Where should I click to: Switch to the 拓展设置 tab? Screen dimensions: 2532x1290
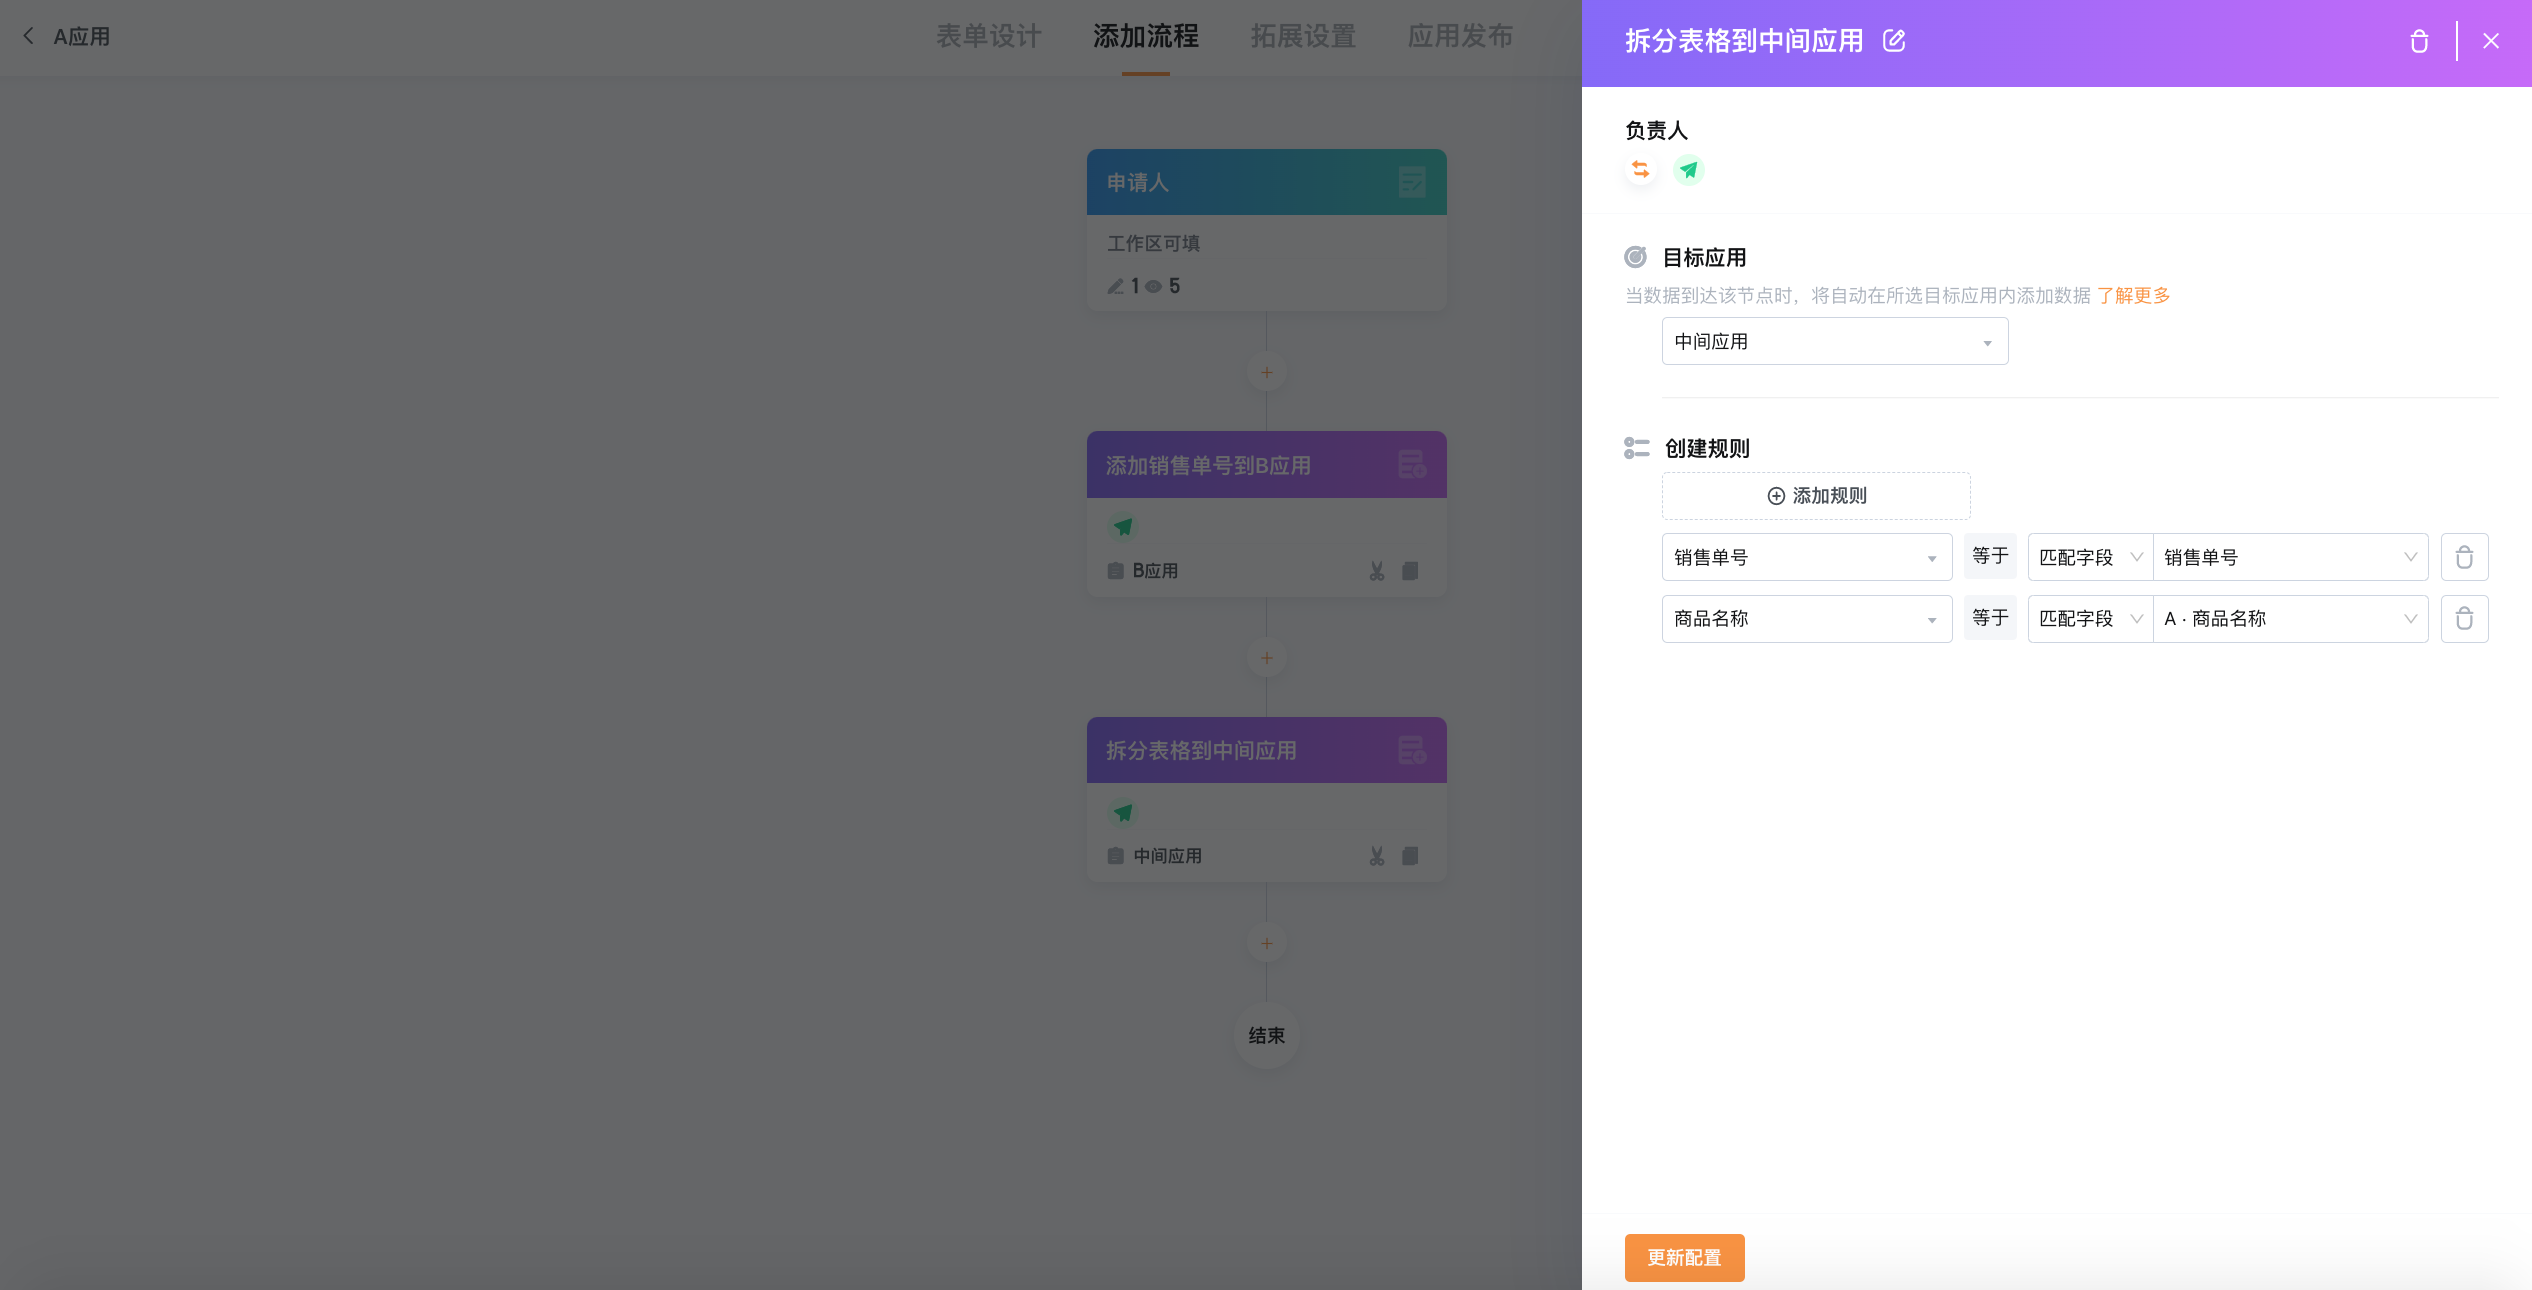[x=1303, y=37]
